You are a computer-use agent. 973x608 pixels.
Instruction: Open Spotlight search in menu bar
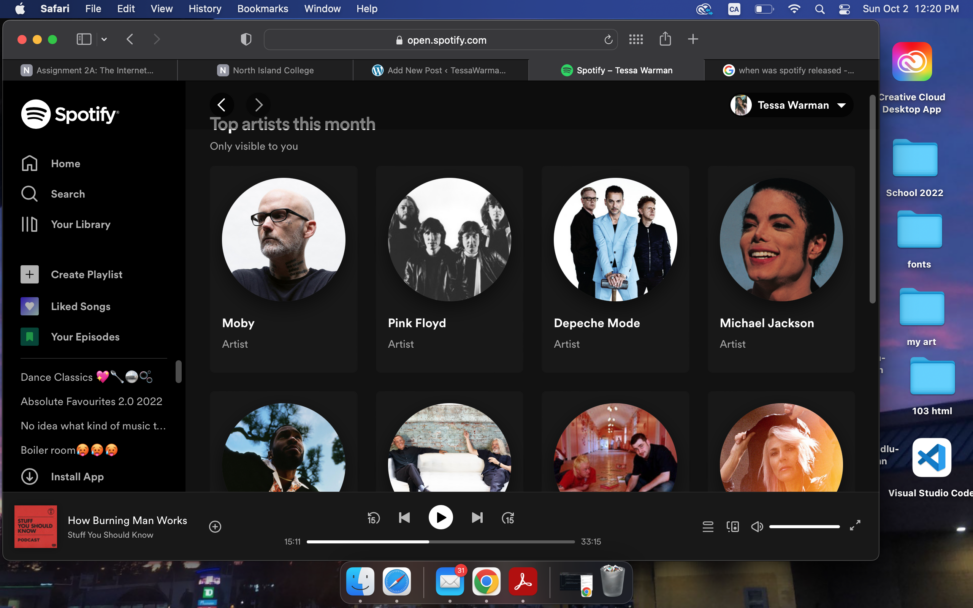[x=820, y=9]
